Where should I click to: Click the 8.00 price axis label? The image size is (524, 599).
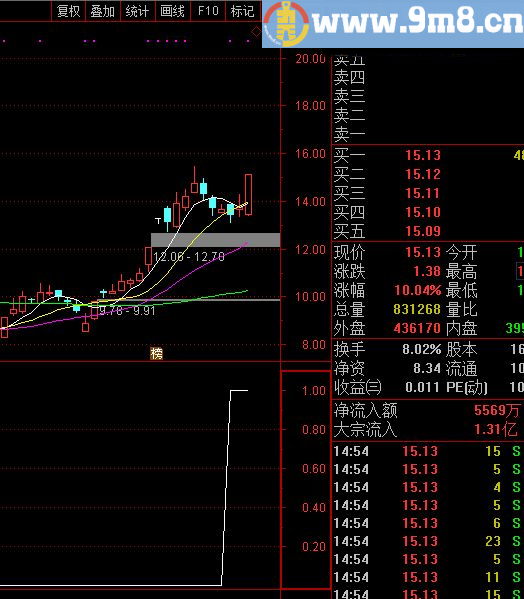coord(314,345)
